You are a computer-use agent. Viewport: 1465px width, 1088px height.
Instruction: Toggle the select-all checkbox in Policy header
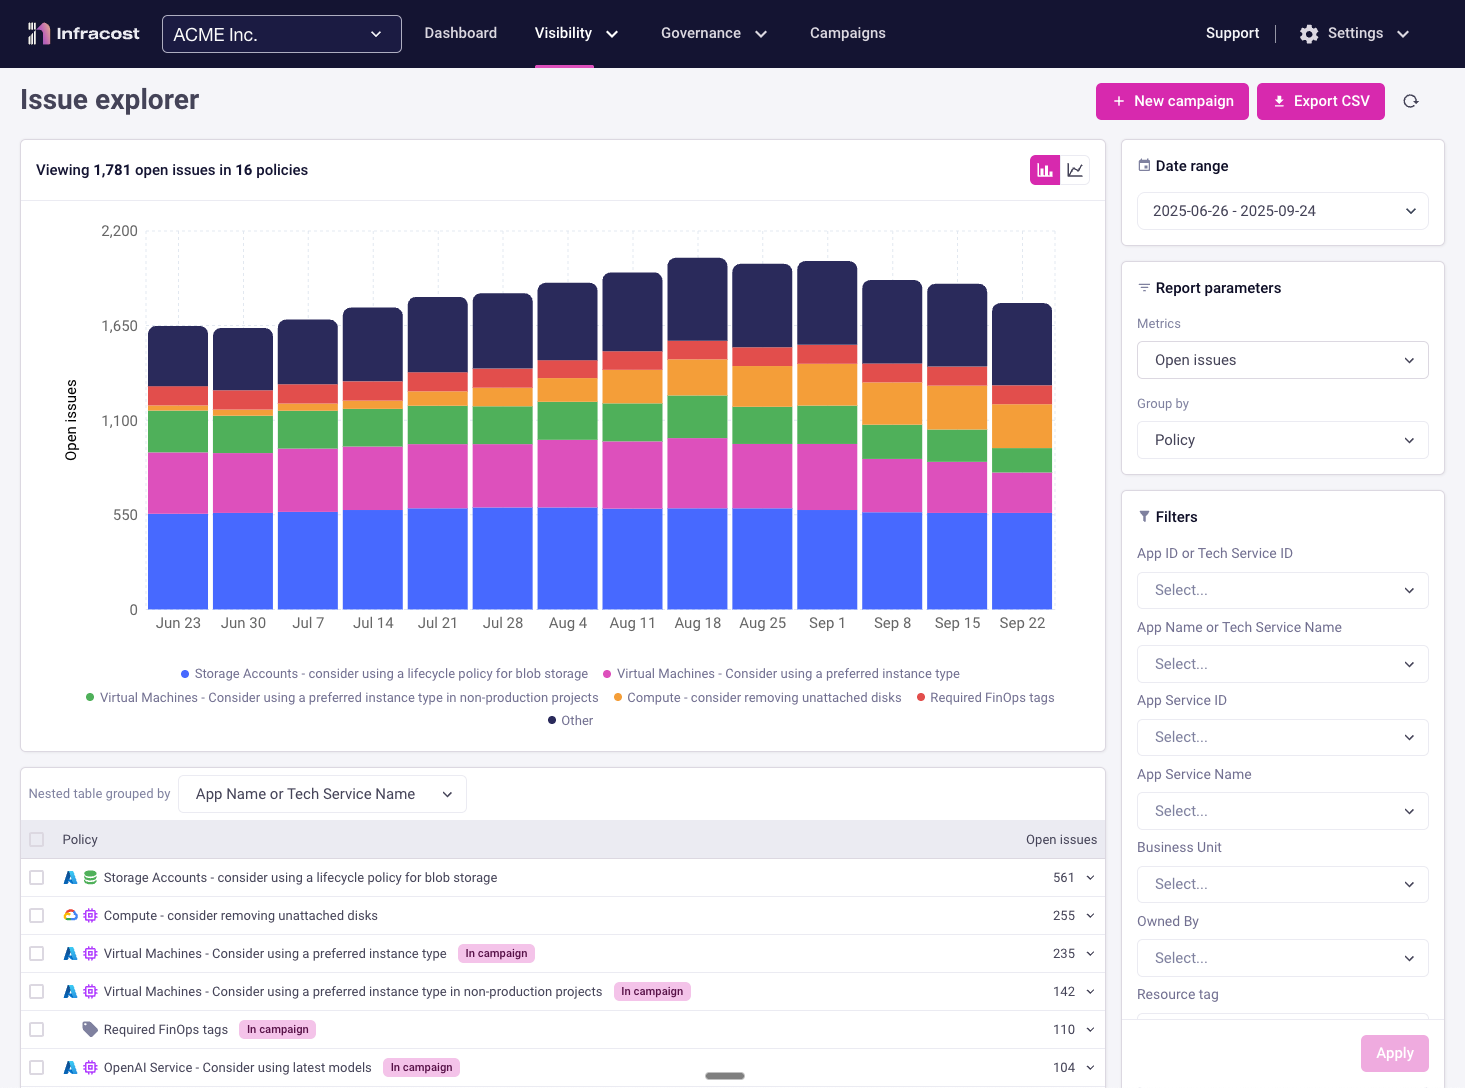37,840
